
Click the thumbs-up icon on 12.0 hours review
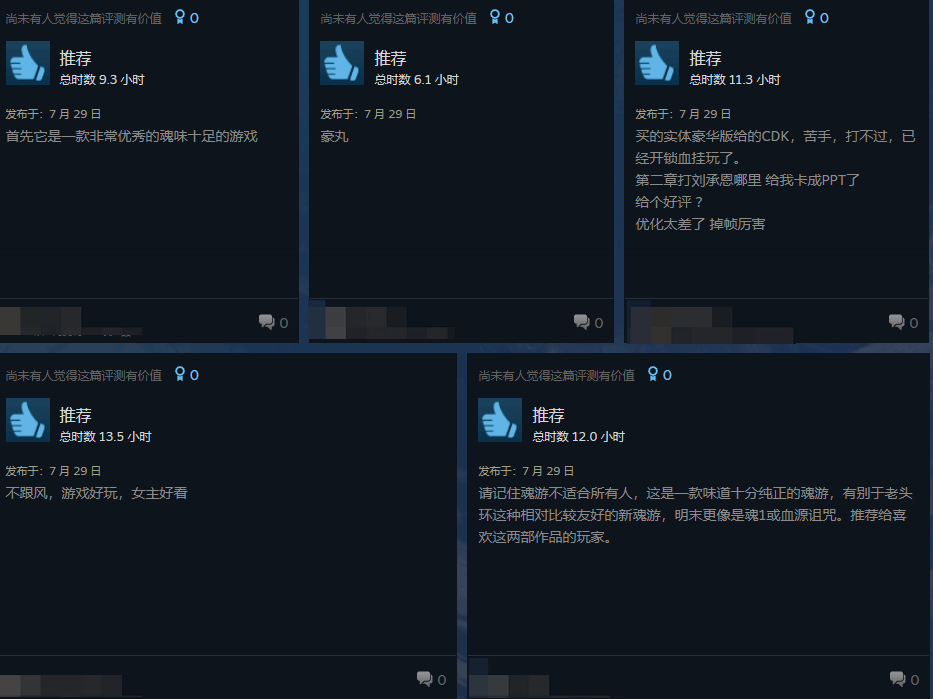coord(500,420)
